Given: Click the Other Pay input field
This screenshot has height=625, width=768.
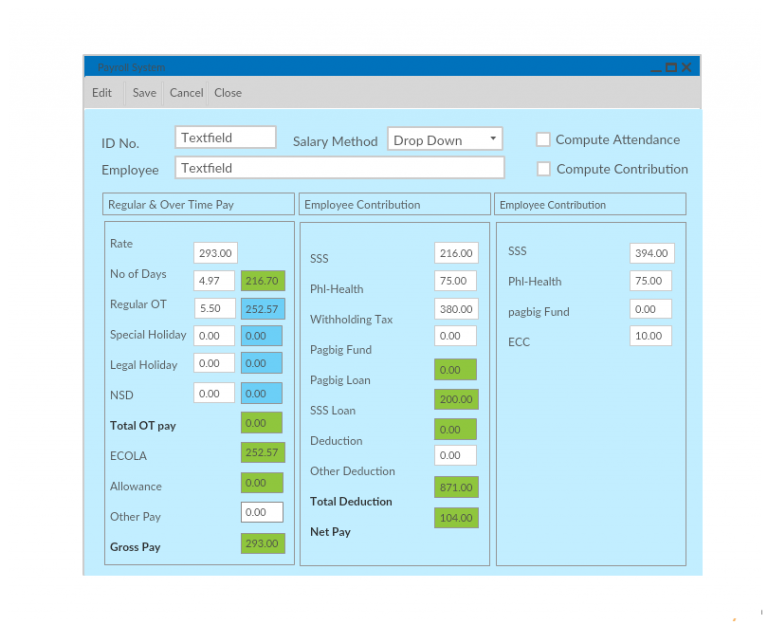Looking at the screenshot, I should (x=262, y=512).
